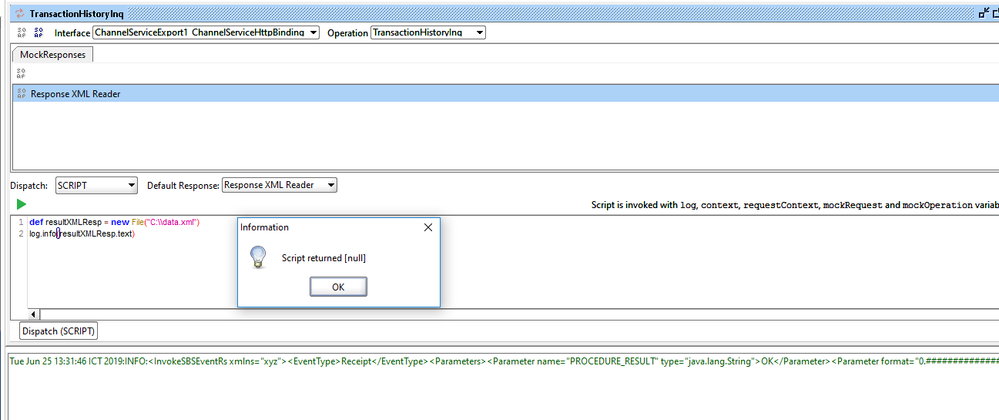Confirm the Information dialog with OK

[x=338, y=287]
